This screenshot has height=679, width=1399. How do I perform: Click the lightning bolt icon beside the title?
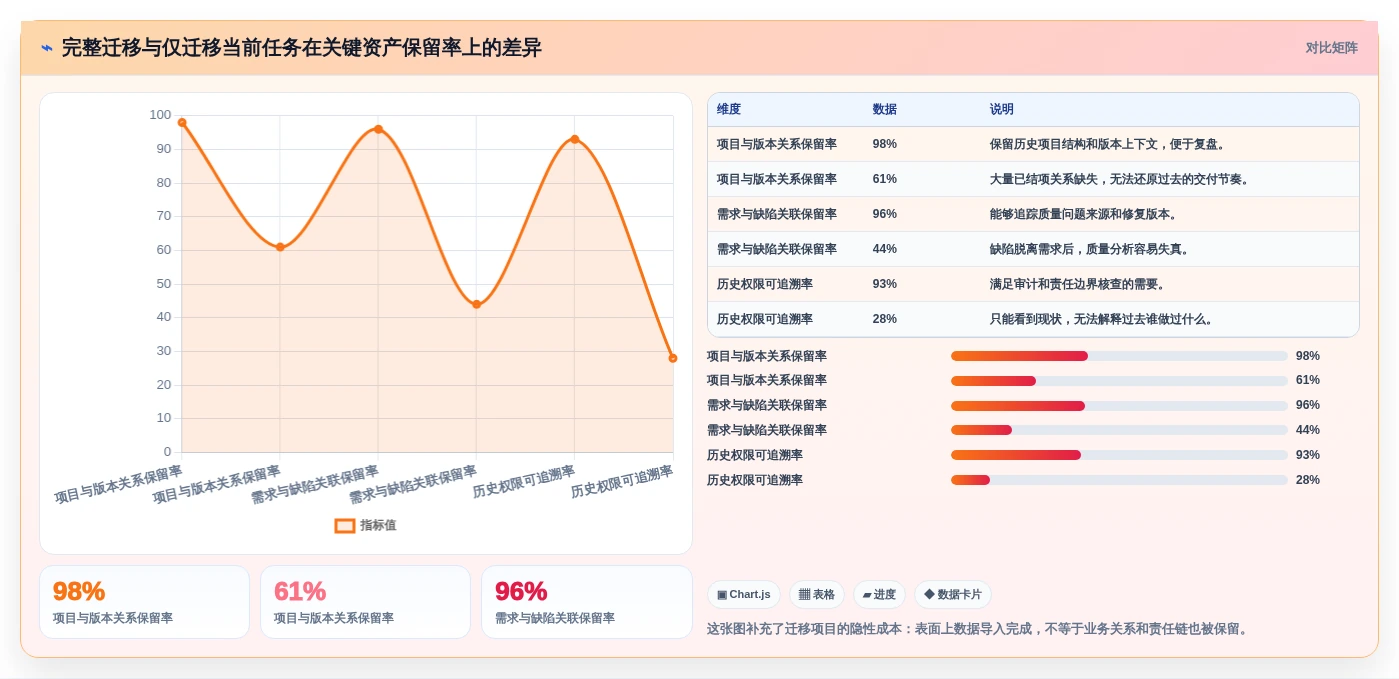click(47, 48)
